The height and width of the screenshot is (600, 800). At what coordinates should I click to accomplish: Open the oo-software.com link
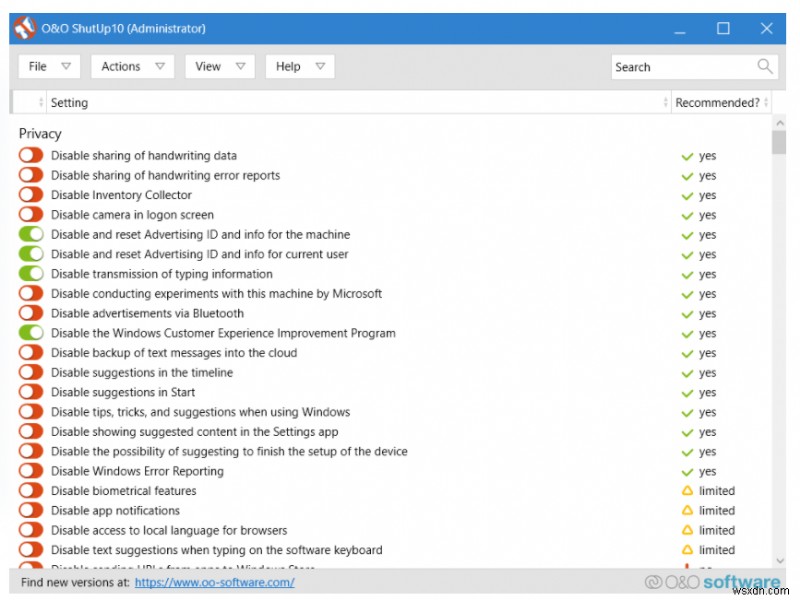tap(214, 582)
